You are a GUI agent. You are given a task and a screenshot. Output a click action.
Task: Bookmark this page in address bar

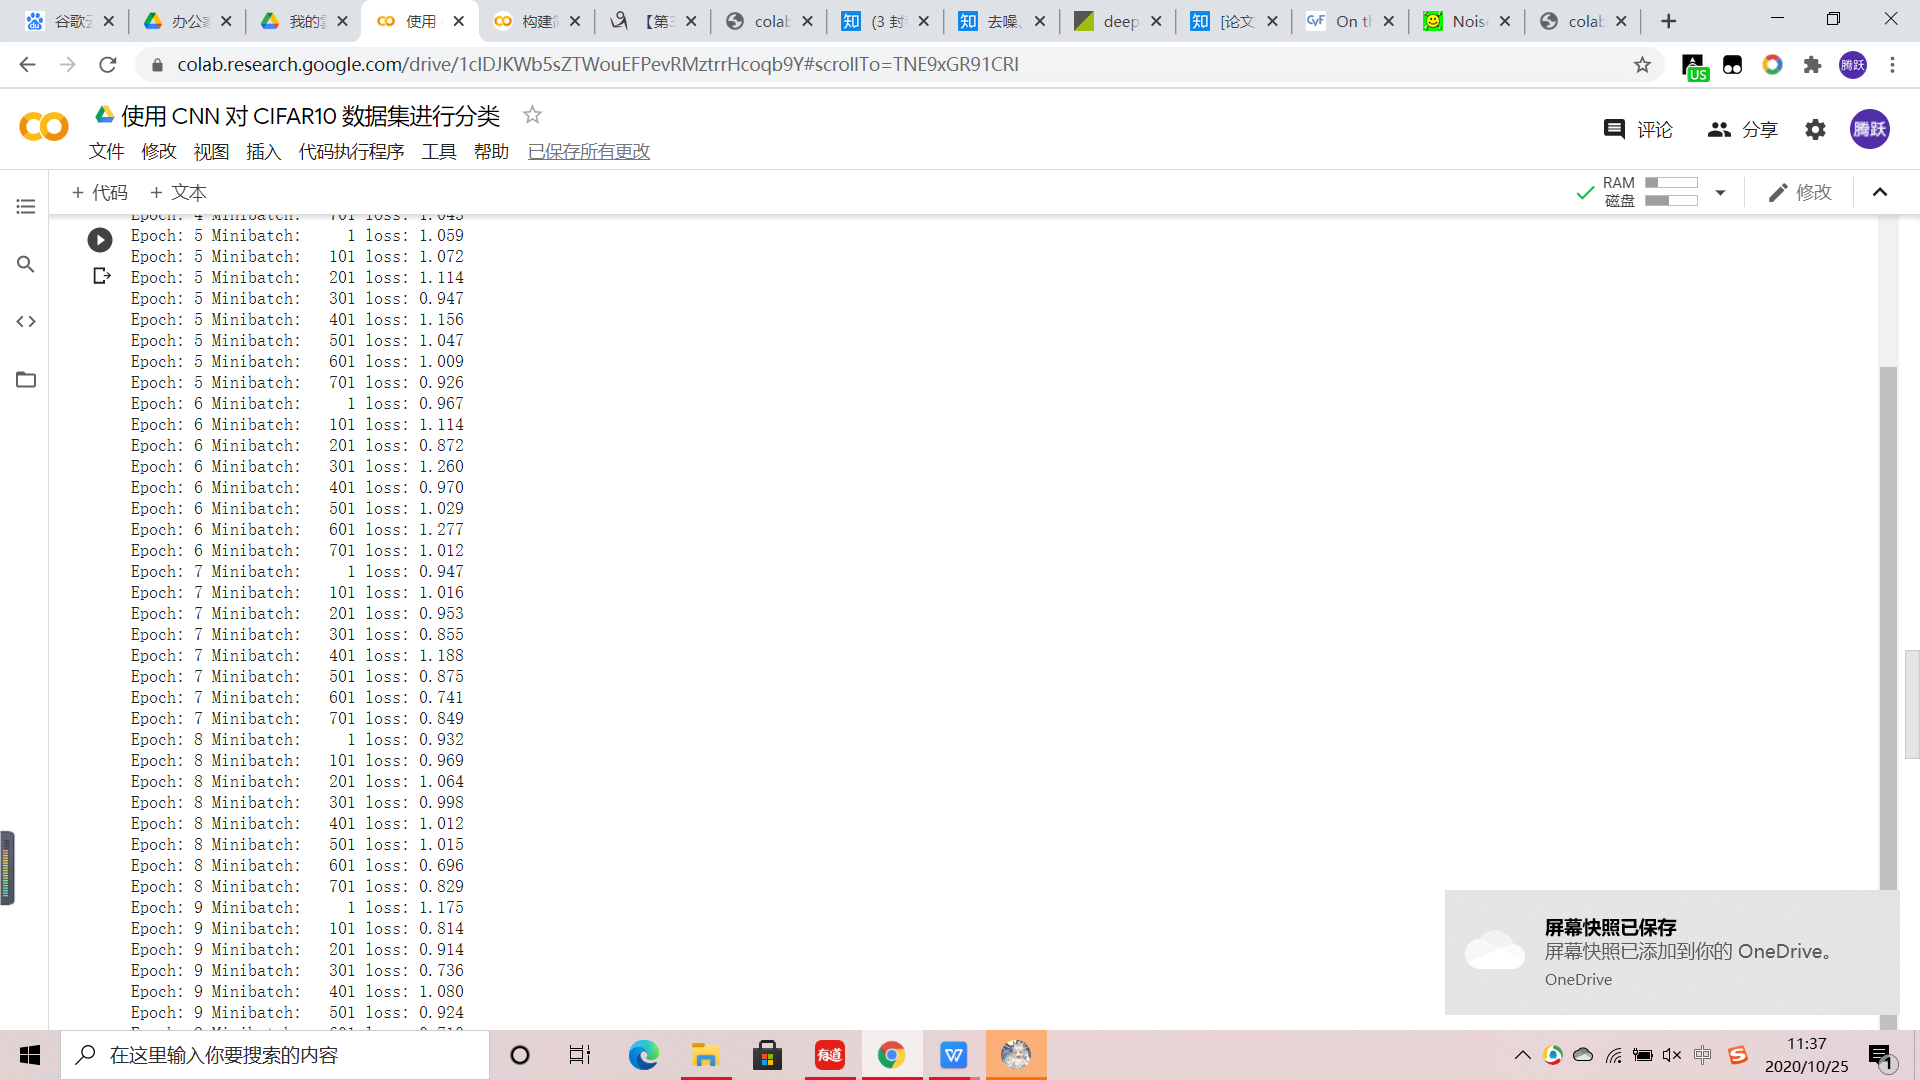(1642, 65)
